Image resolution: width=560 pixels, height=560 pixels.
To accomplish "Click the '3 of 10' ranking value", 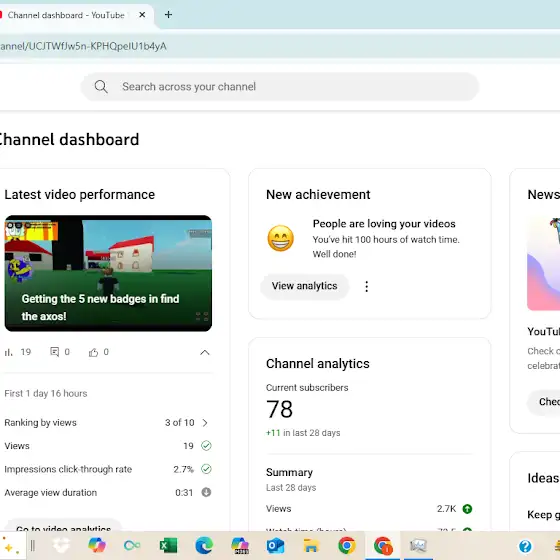I will [x=180, y=423].
